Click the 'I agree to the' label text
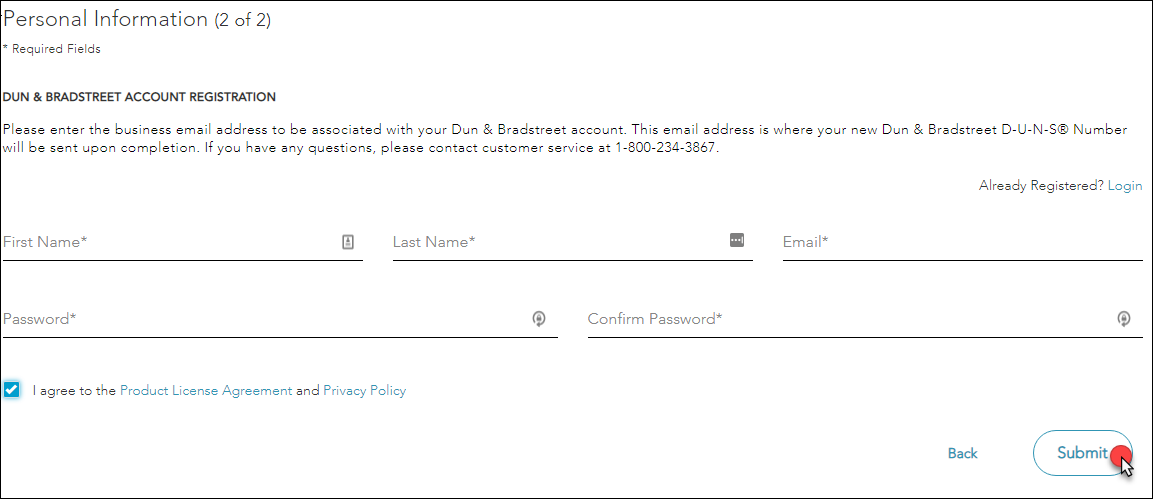This screenshot has width=1153, height=499. (75, 391)
